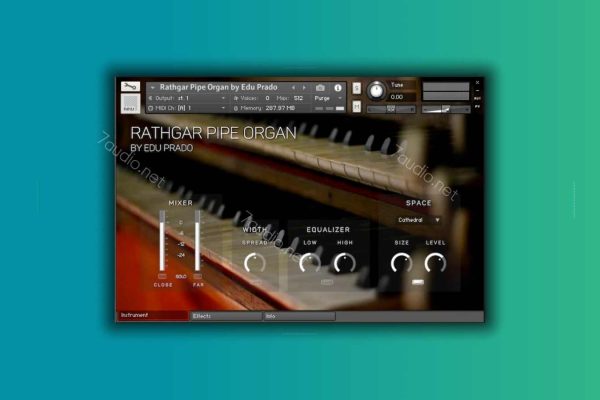Open the instrument info icon
The width and height of the screenshot is (600, 400).
[338, 88]
